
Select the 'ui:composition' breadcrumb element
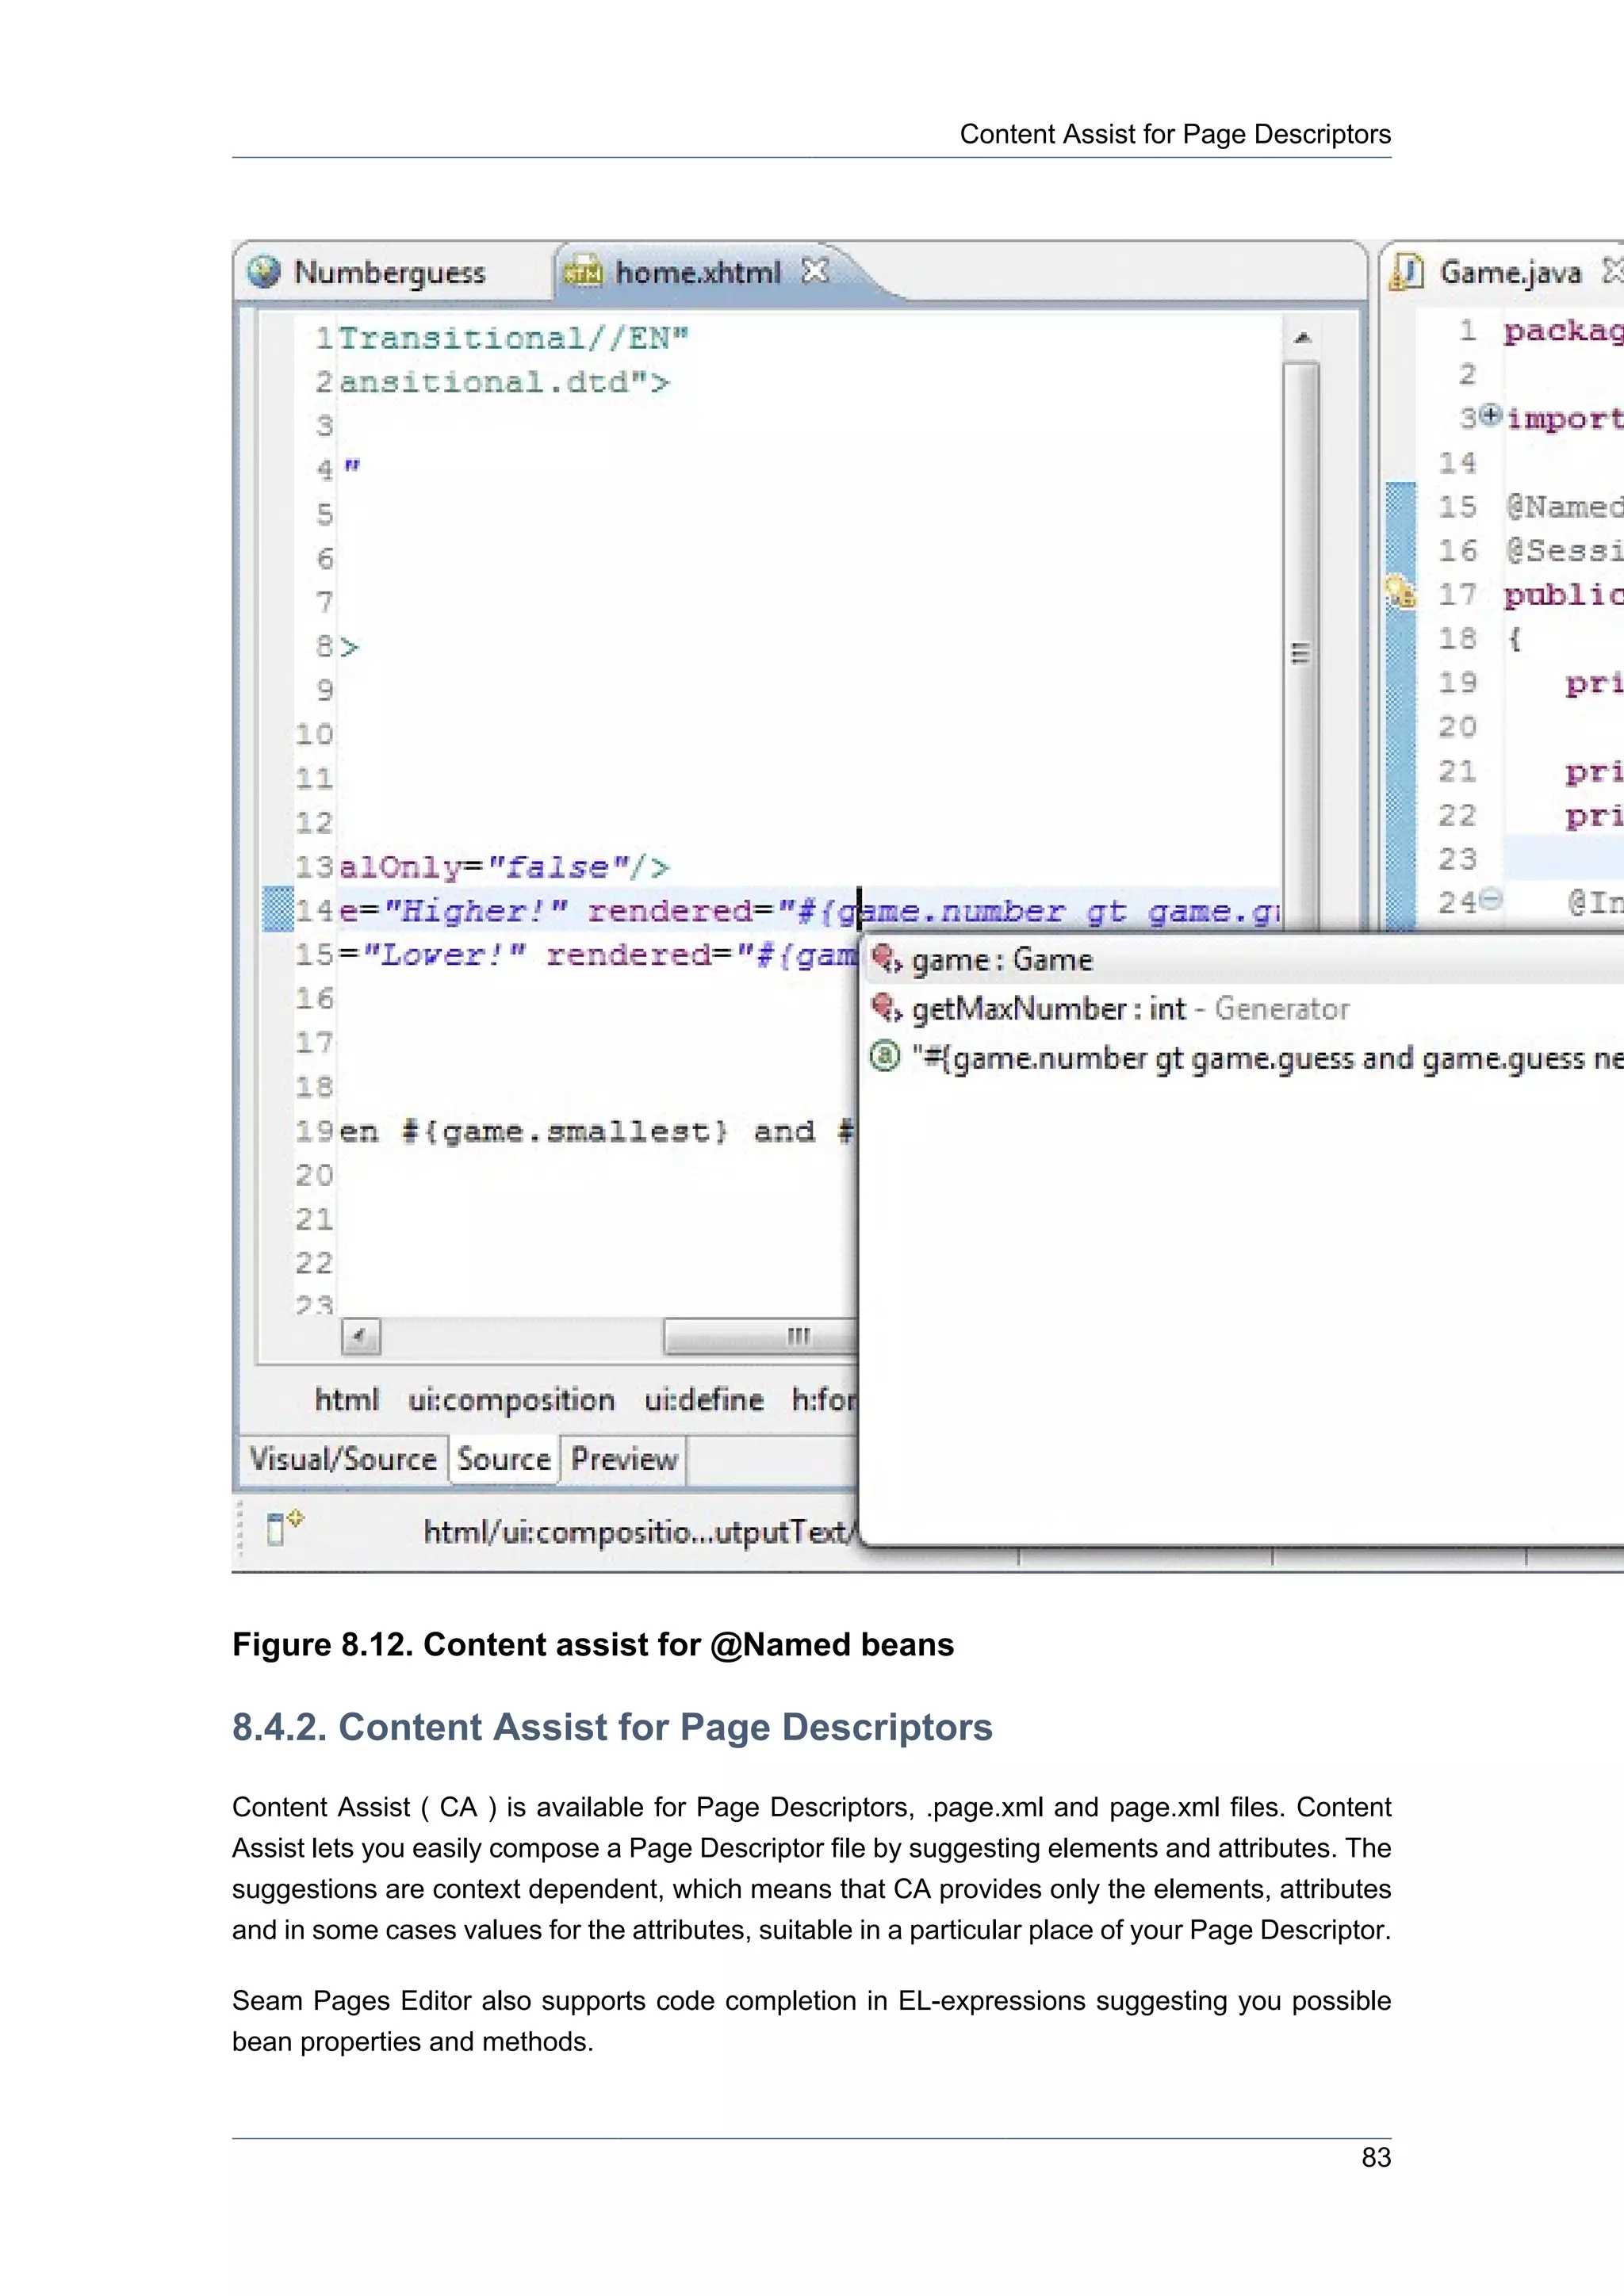[511, 1401]
